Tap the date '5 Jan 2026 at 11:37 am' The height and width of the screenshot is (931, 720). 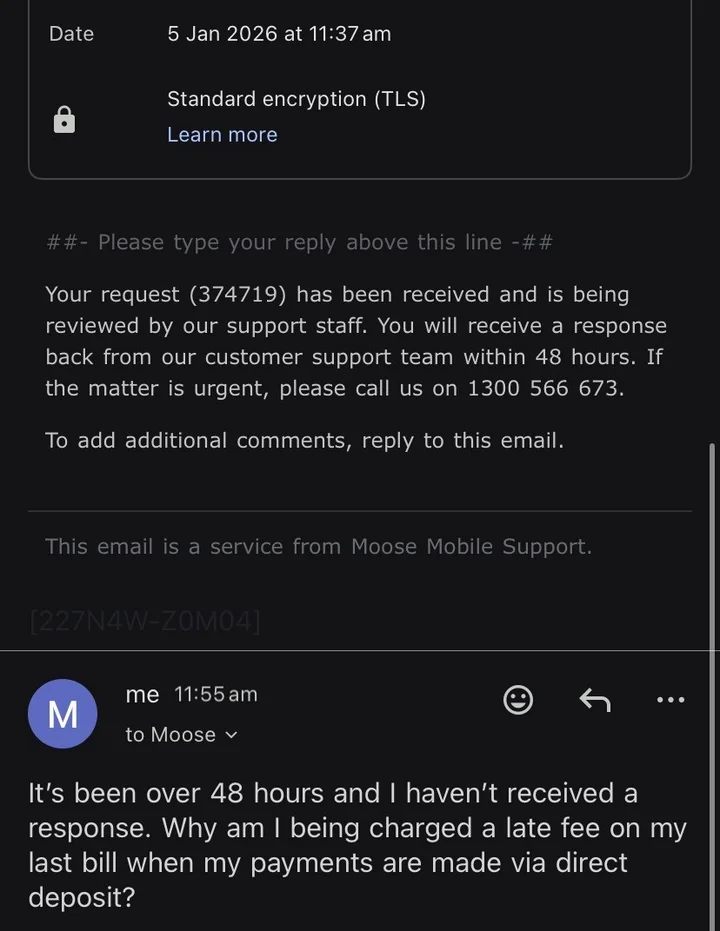click(x=279, y=34)
